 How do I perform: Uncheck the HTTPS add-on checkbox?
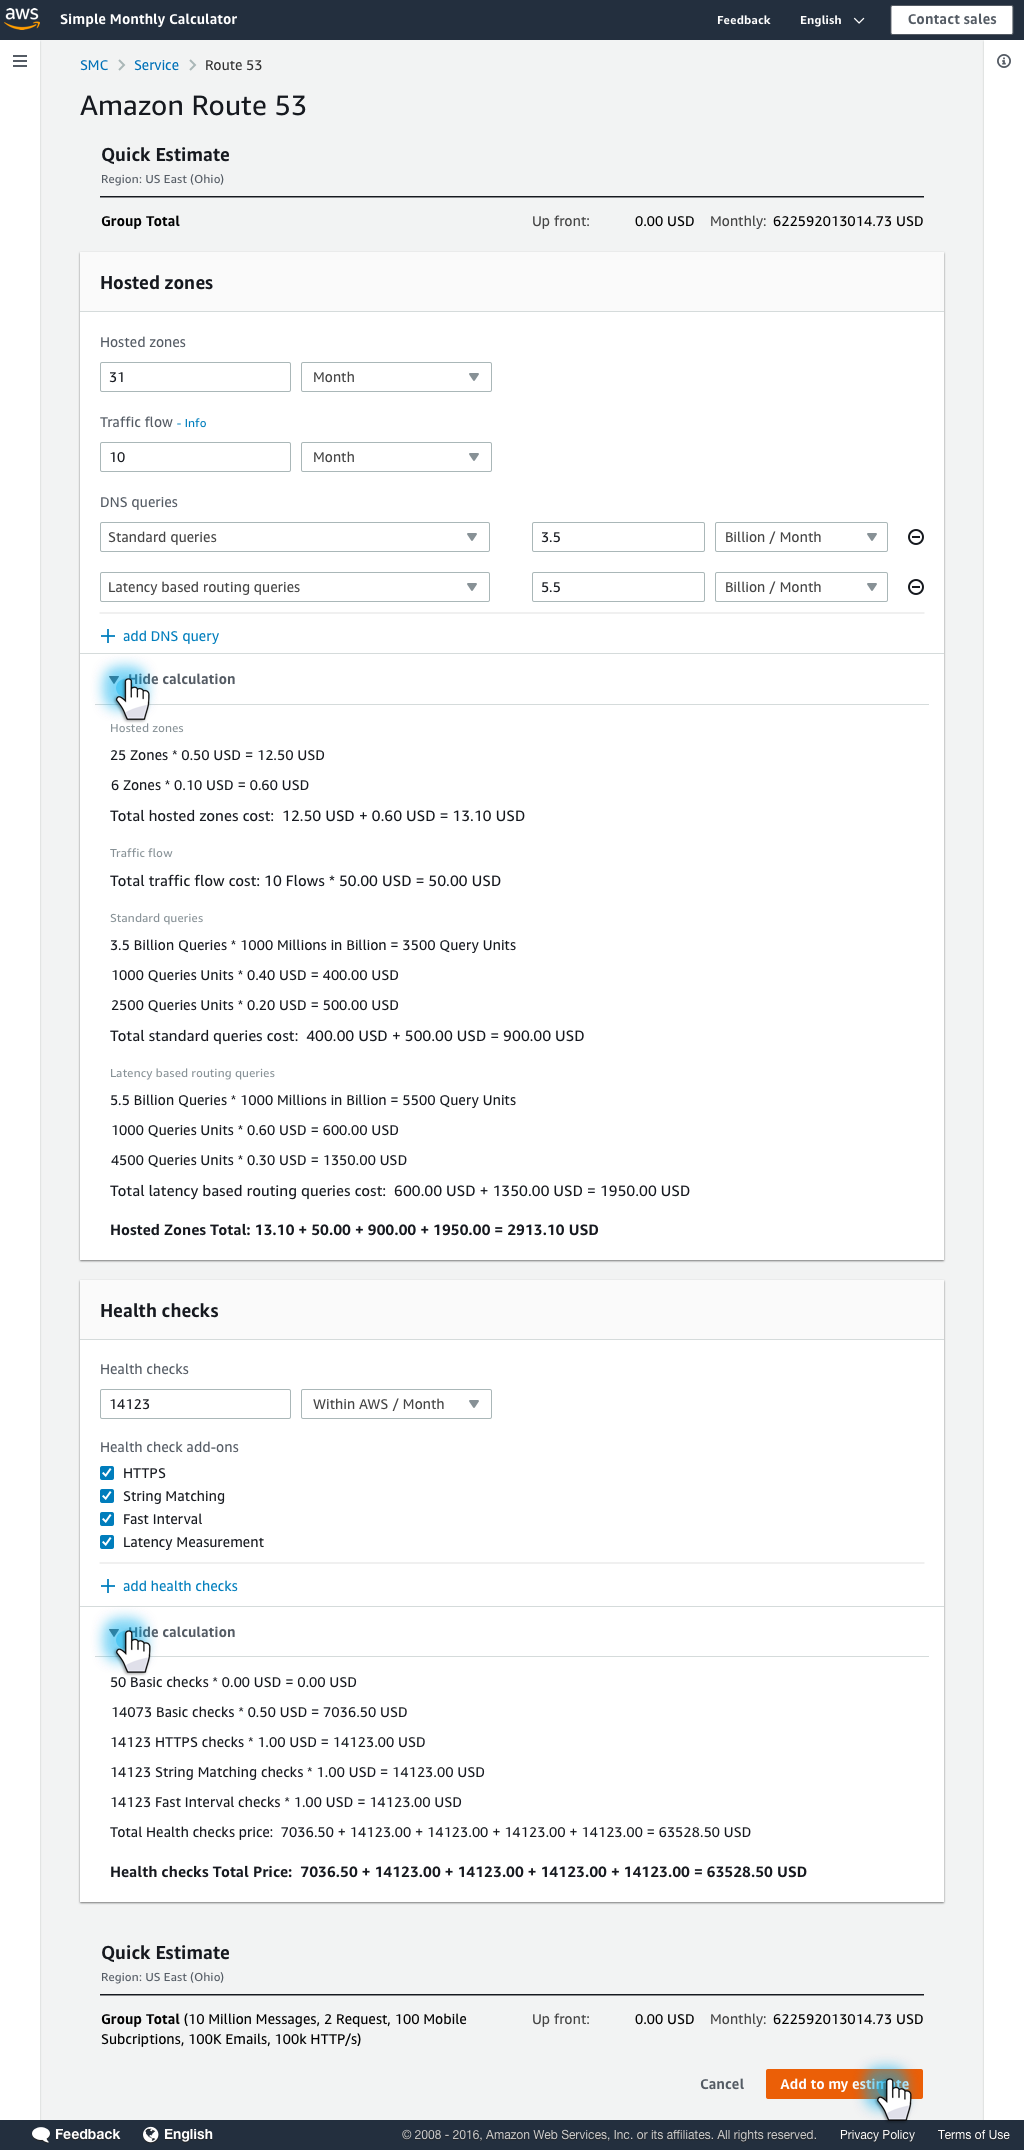[107, 1473]
